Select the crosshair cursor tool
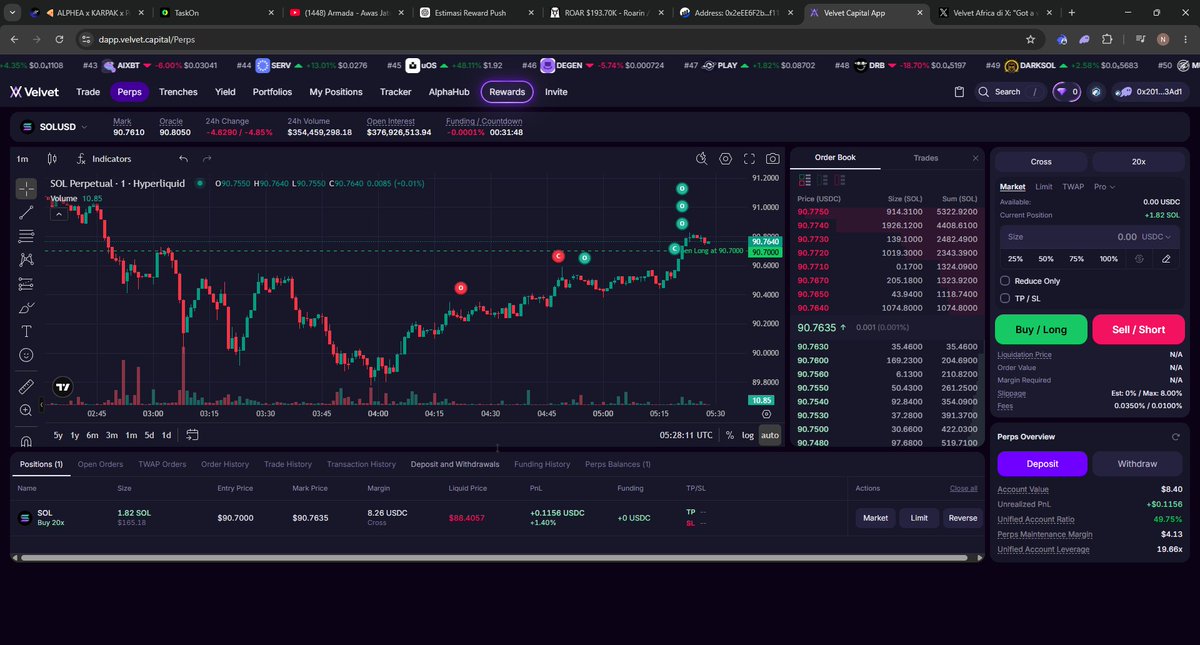Viewport: 1200px width, 645px height. (x=26, y=188)
